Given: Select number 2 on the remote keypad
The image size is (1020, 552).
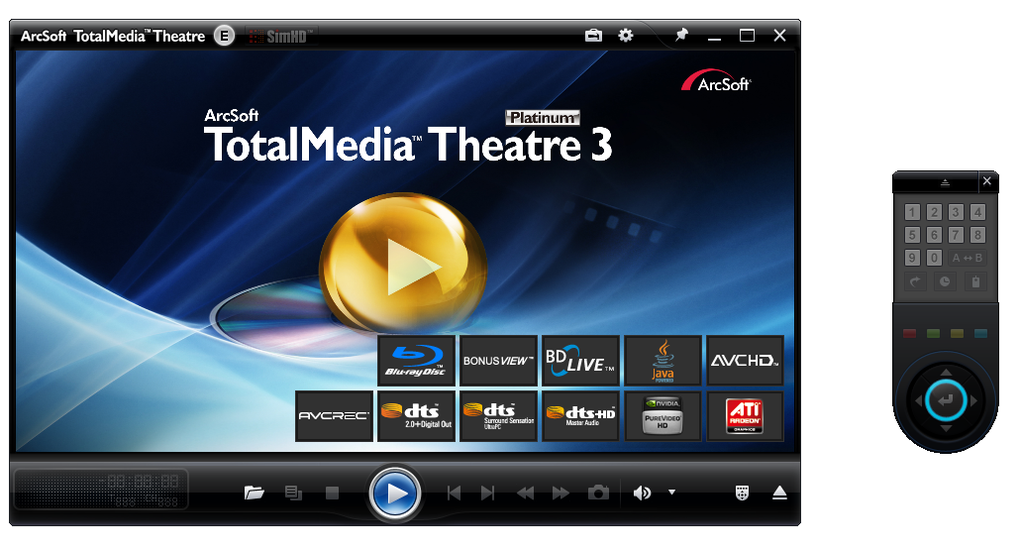Looking at the screenshot, I should [934, 212].
